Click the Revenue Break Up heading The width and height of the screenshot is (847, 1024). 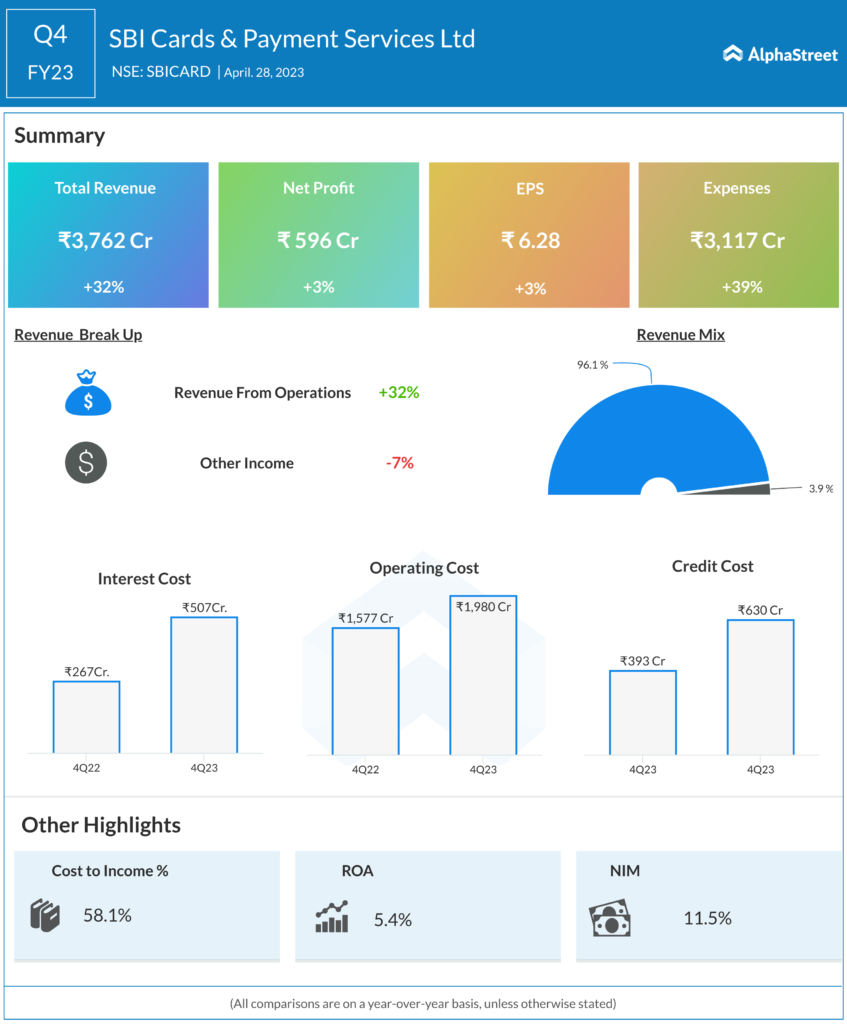coord(78,335)
